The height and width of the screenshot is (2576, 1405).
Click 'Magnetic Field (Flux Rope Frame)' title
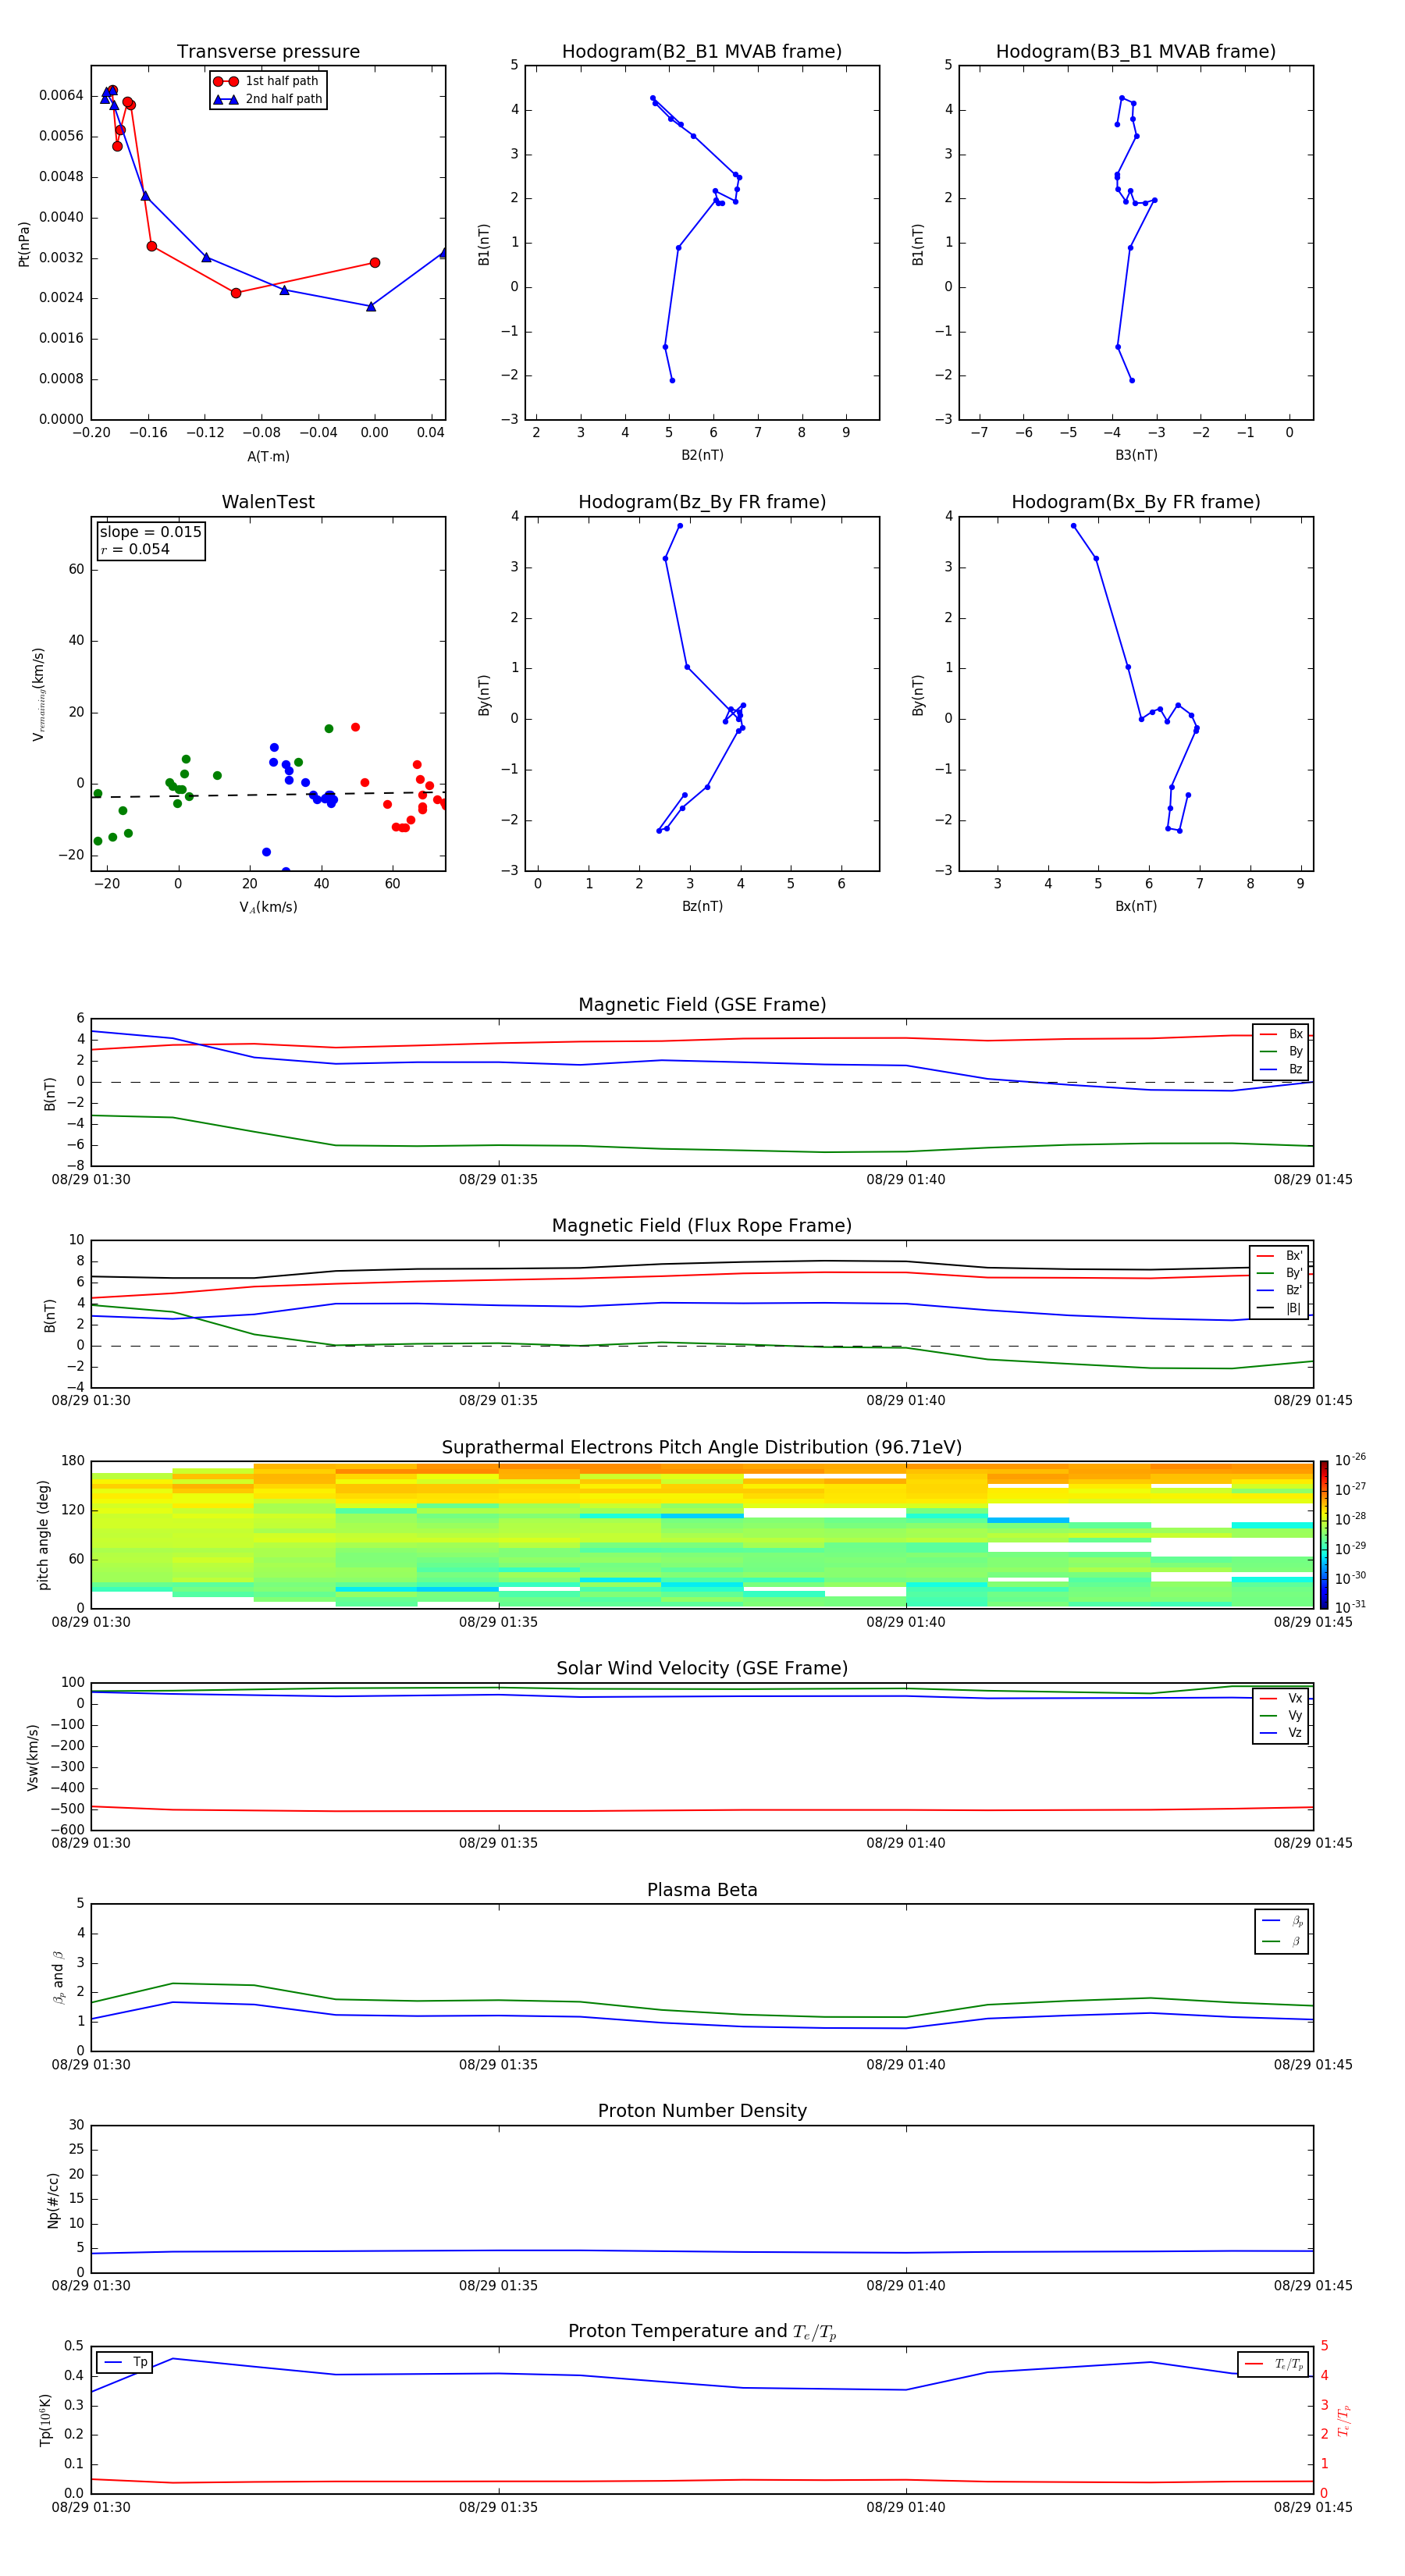click(702, 1225)
